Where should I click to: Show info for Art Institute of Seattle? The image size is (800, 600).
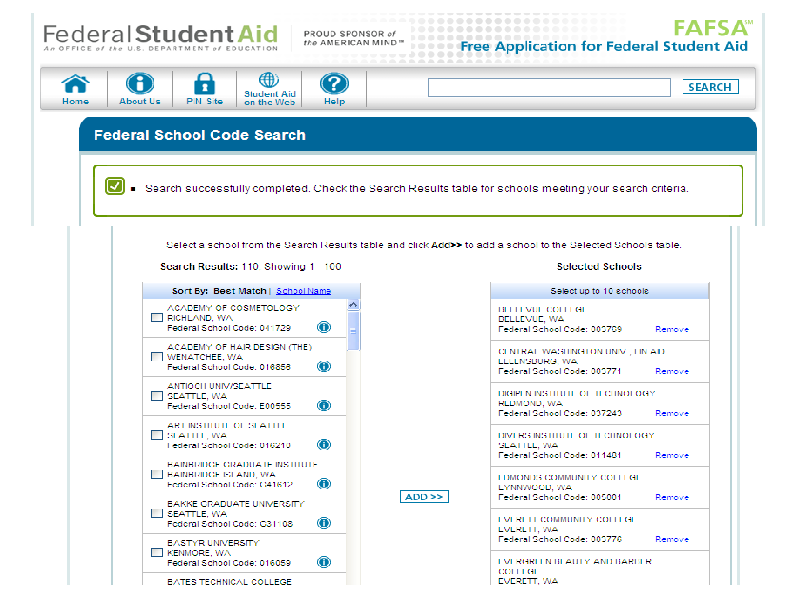[324, 445]
